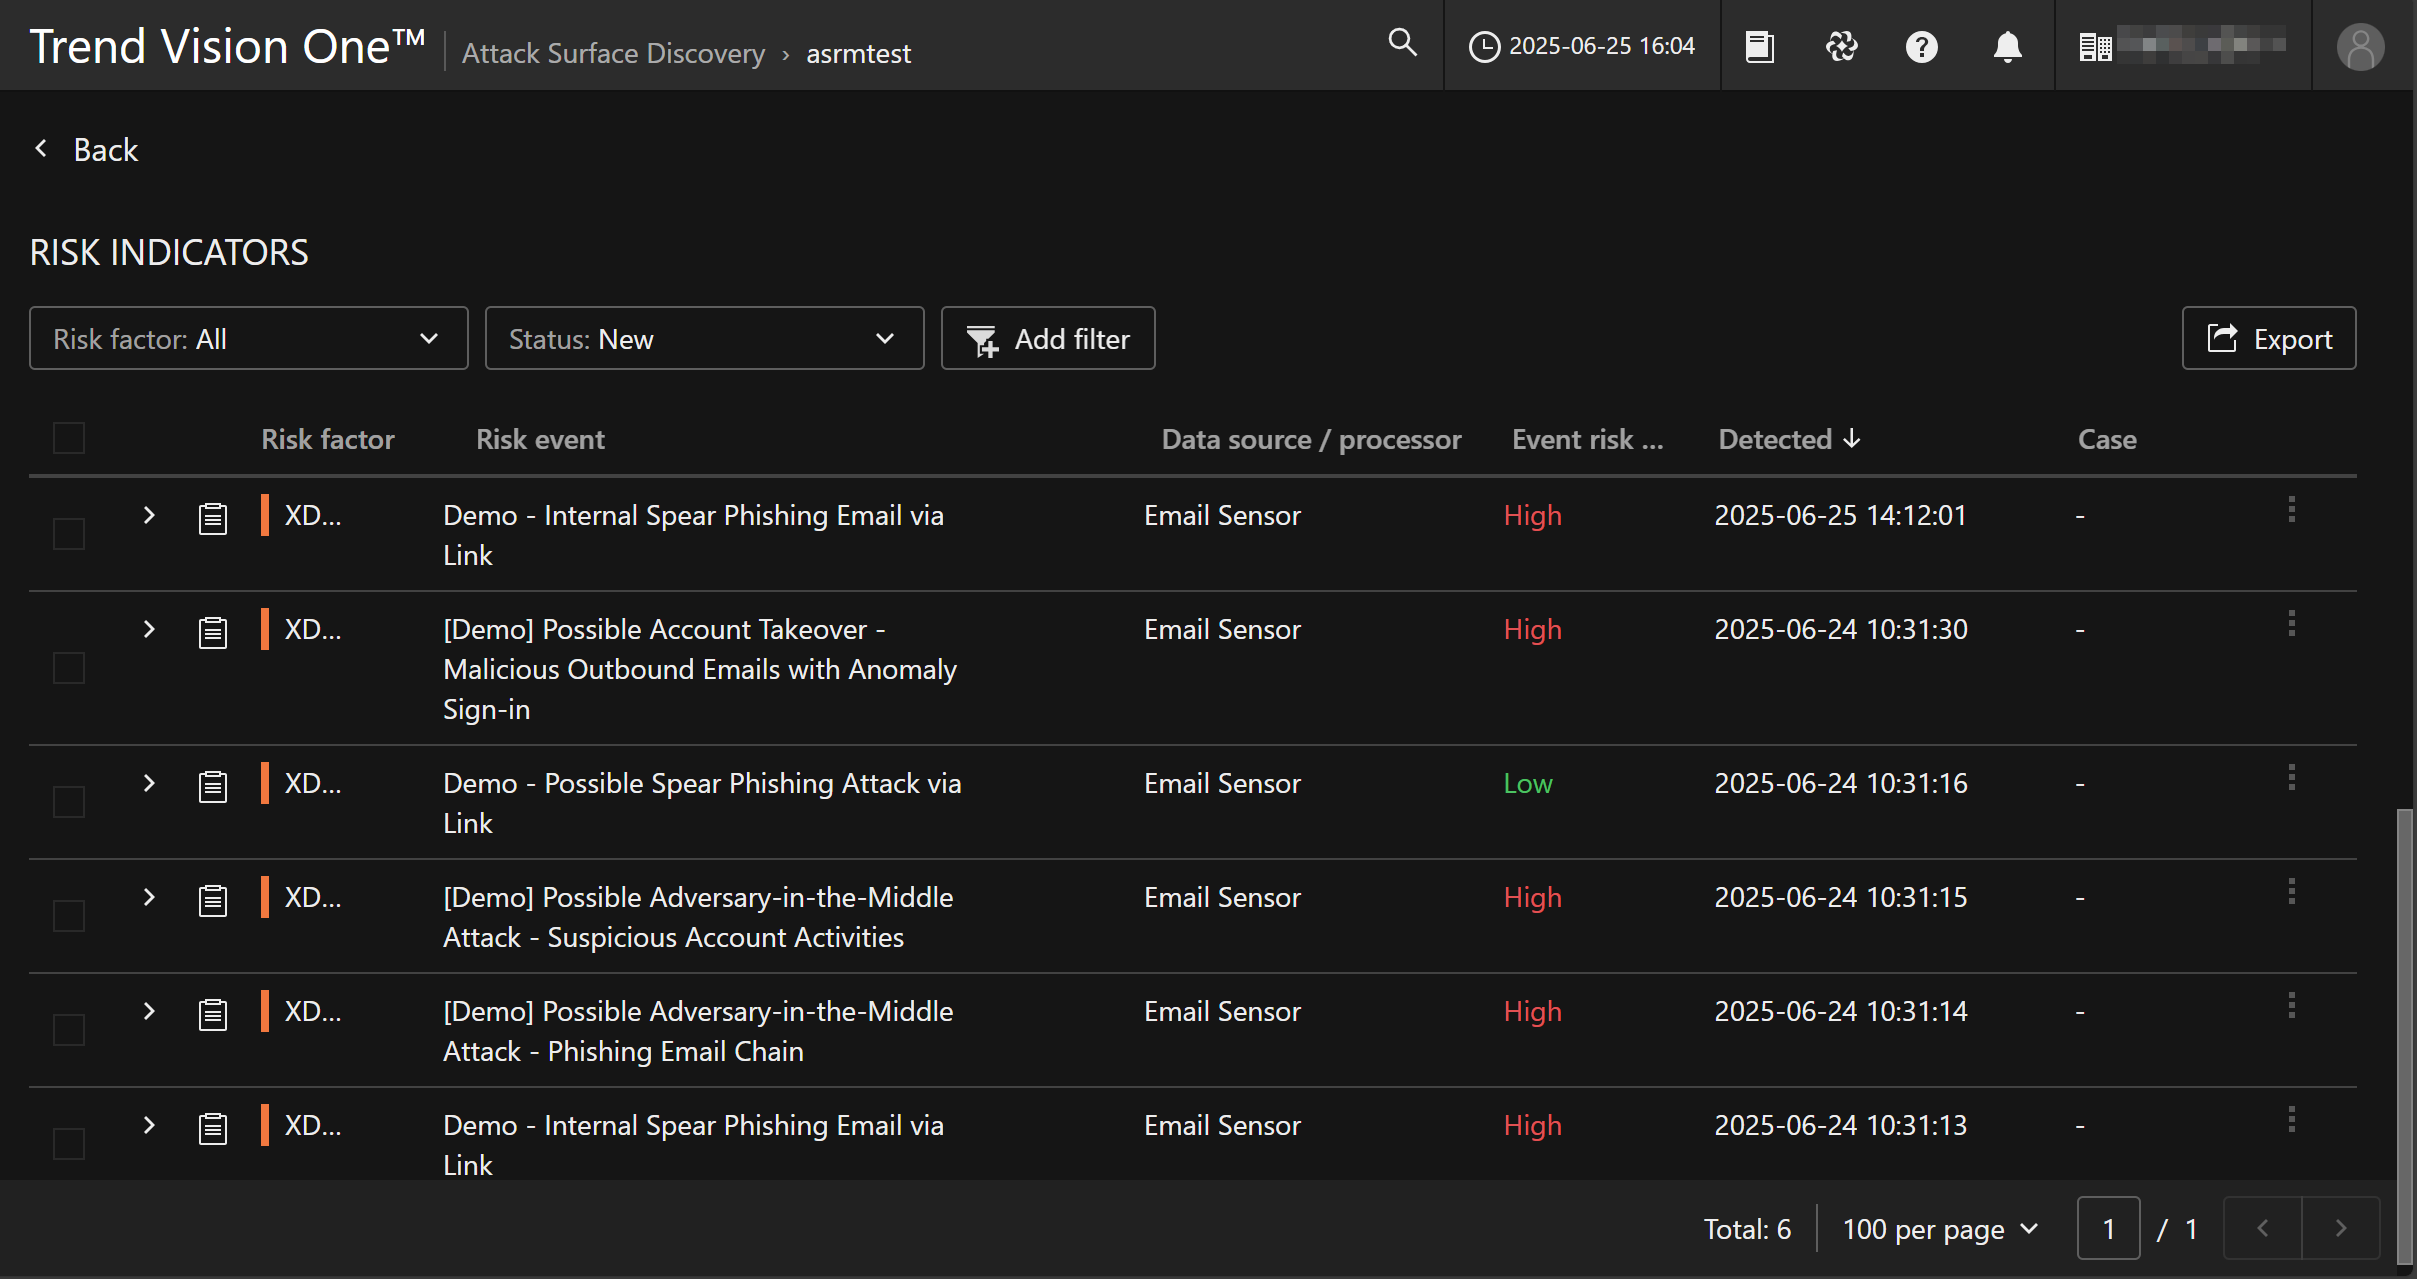The height and width of the screenshot is (1279, 2417).
Task: Click the clock icon beside date and time
Action: coord(1484,47)
